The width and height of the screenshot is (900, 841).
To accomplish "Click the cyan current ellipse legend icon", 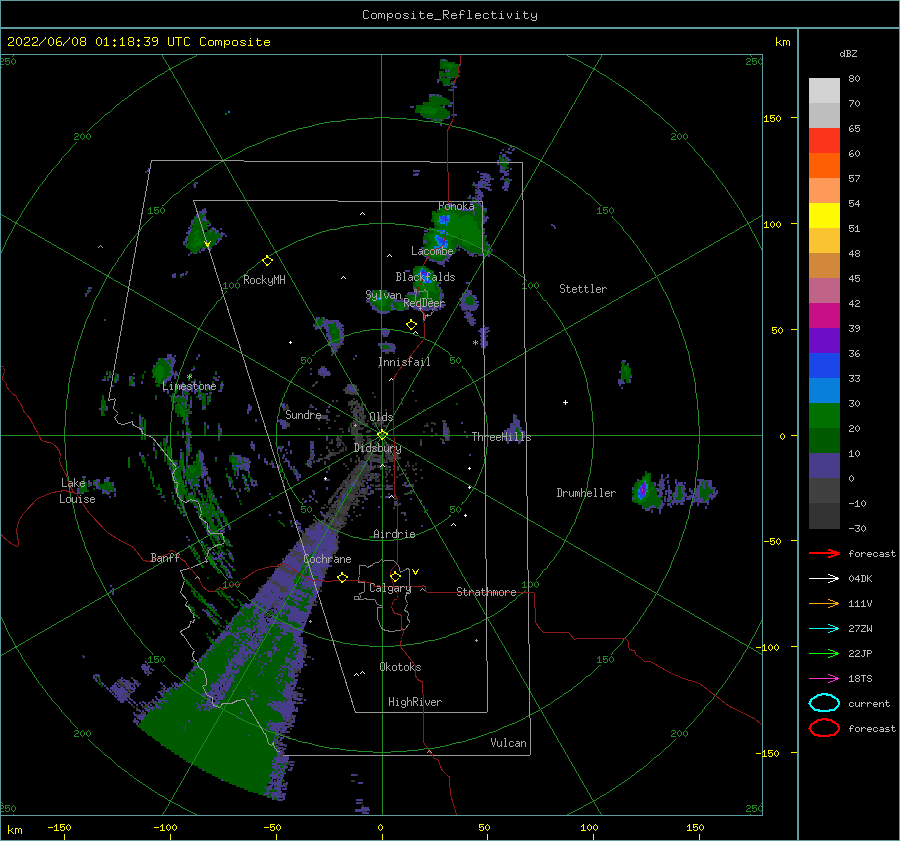I will point(824,703).
